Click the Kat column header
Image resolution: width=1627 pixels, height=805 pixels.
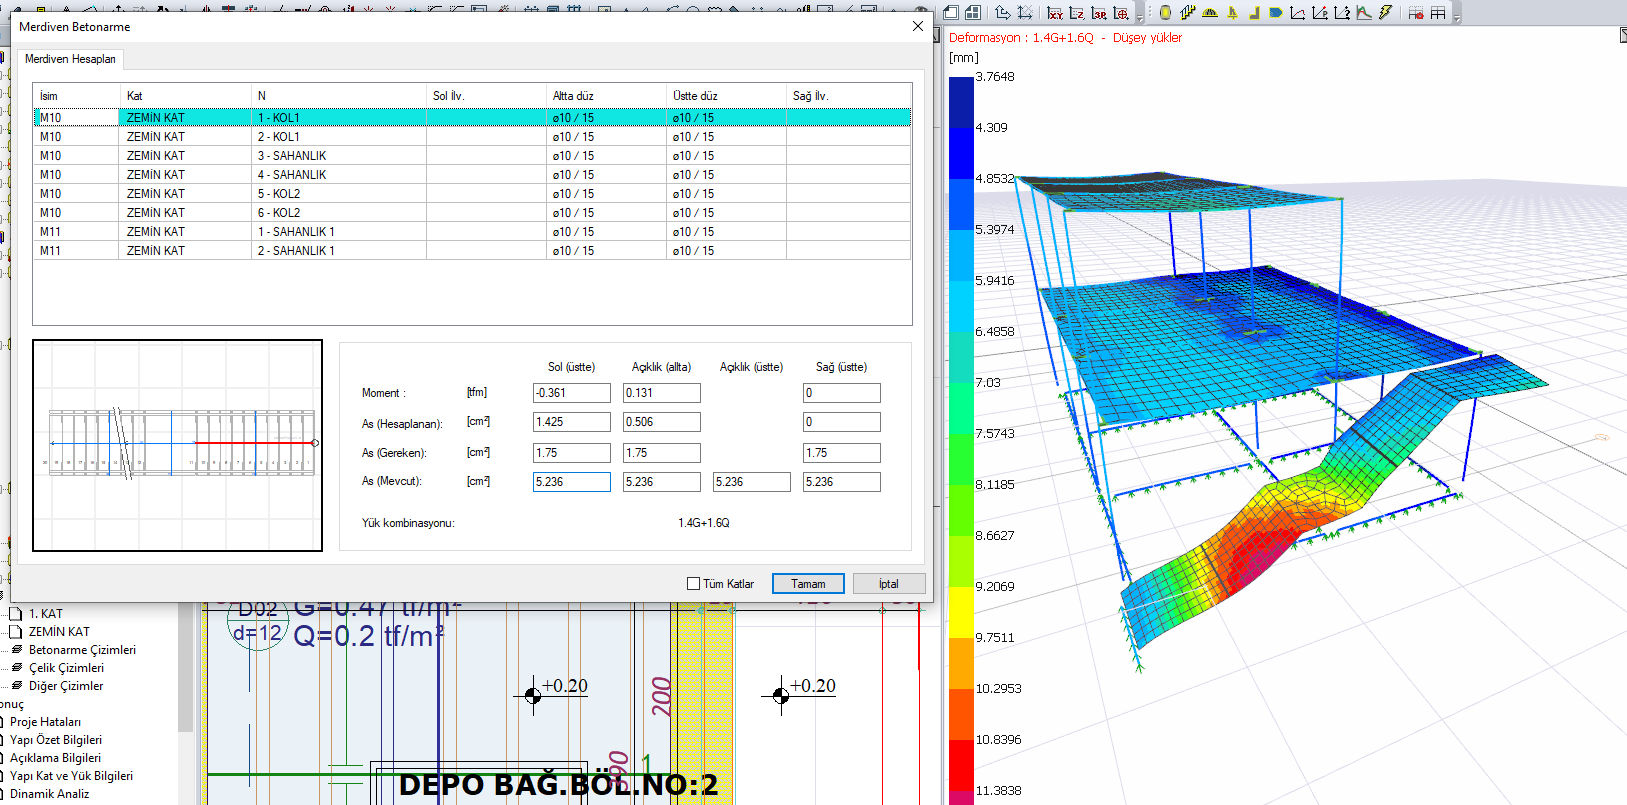point(185,96)
